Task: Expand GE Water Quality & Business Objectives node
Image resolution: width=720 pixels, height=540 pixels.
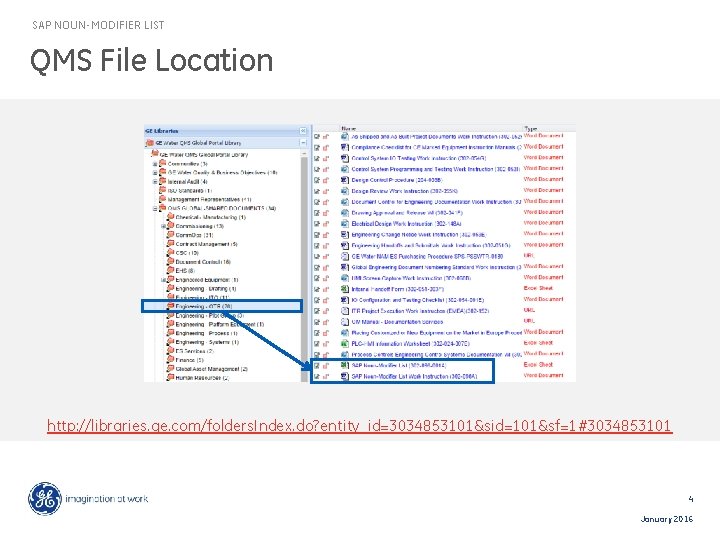Action: click(155, 173)
